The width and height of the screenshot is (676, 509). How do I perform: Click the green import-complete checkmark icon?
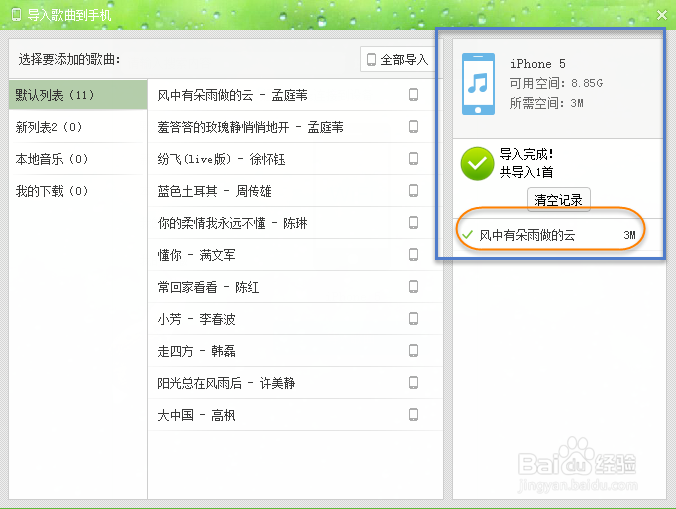coord(477,163)
